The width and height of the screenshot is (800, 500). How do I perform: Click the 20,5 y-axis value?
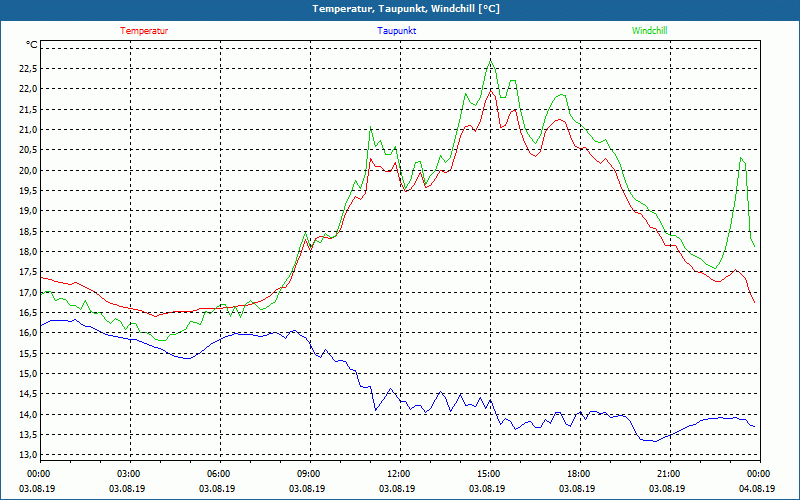click(29, 150)
